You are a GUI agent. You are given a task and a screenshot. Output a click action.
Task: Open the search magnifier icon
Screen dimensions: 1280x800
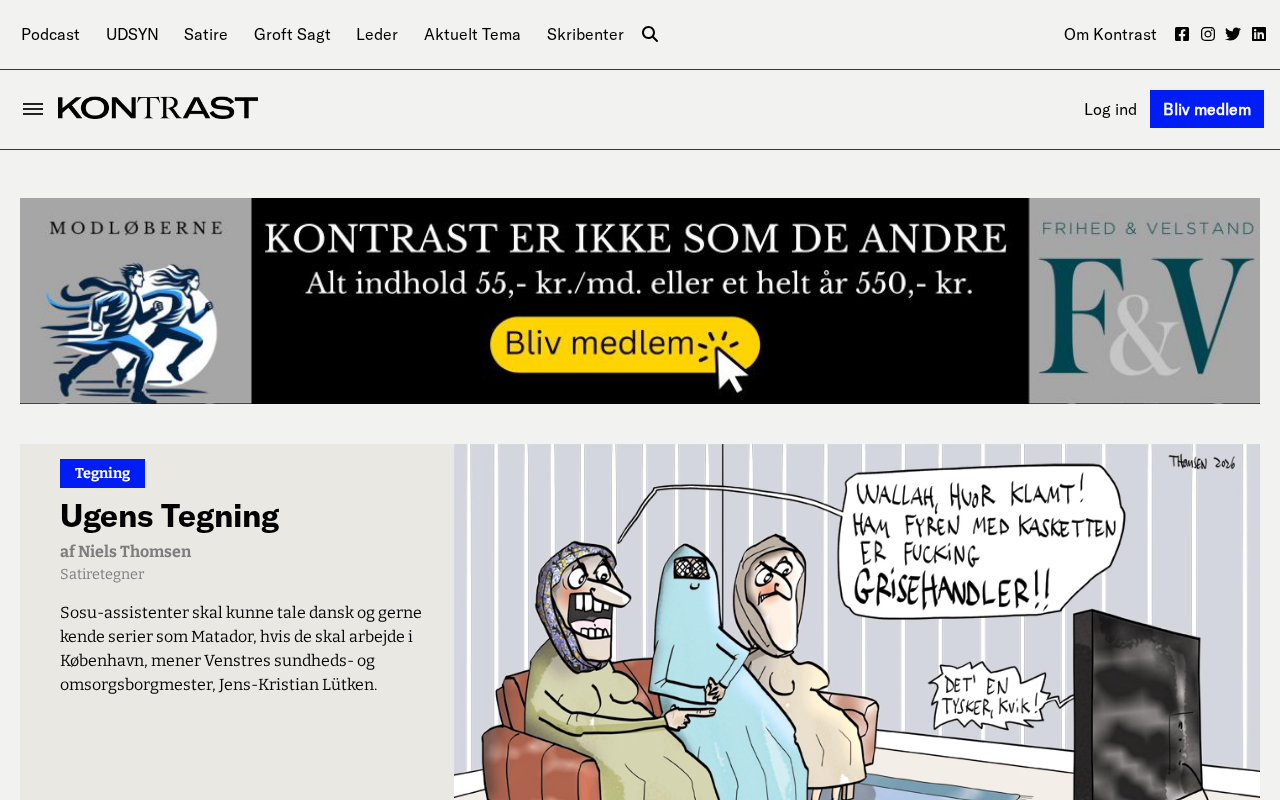pos(650,34)
